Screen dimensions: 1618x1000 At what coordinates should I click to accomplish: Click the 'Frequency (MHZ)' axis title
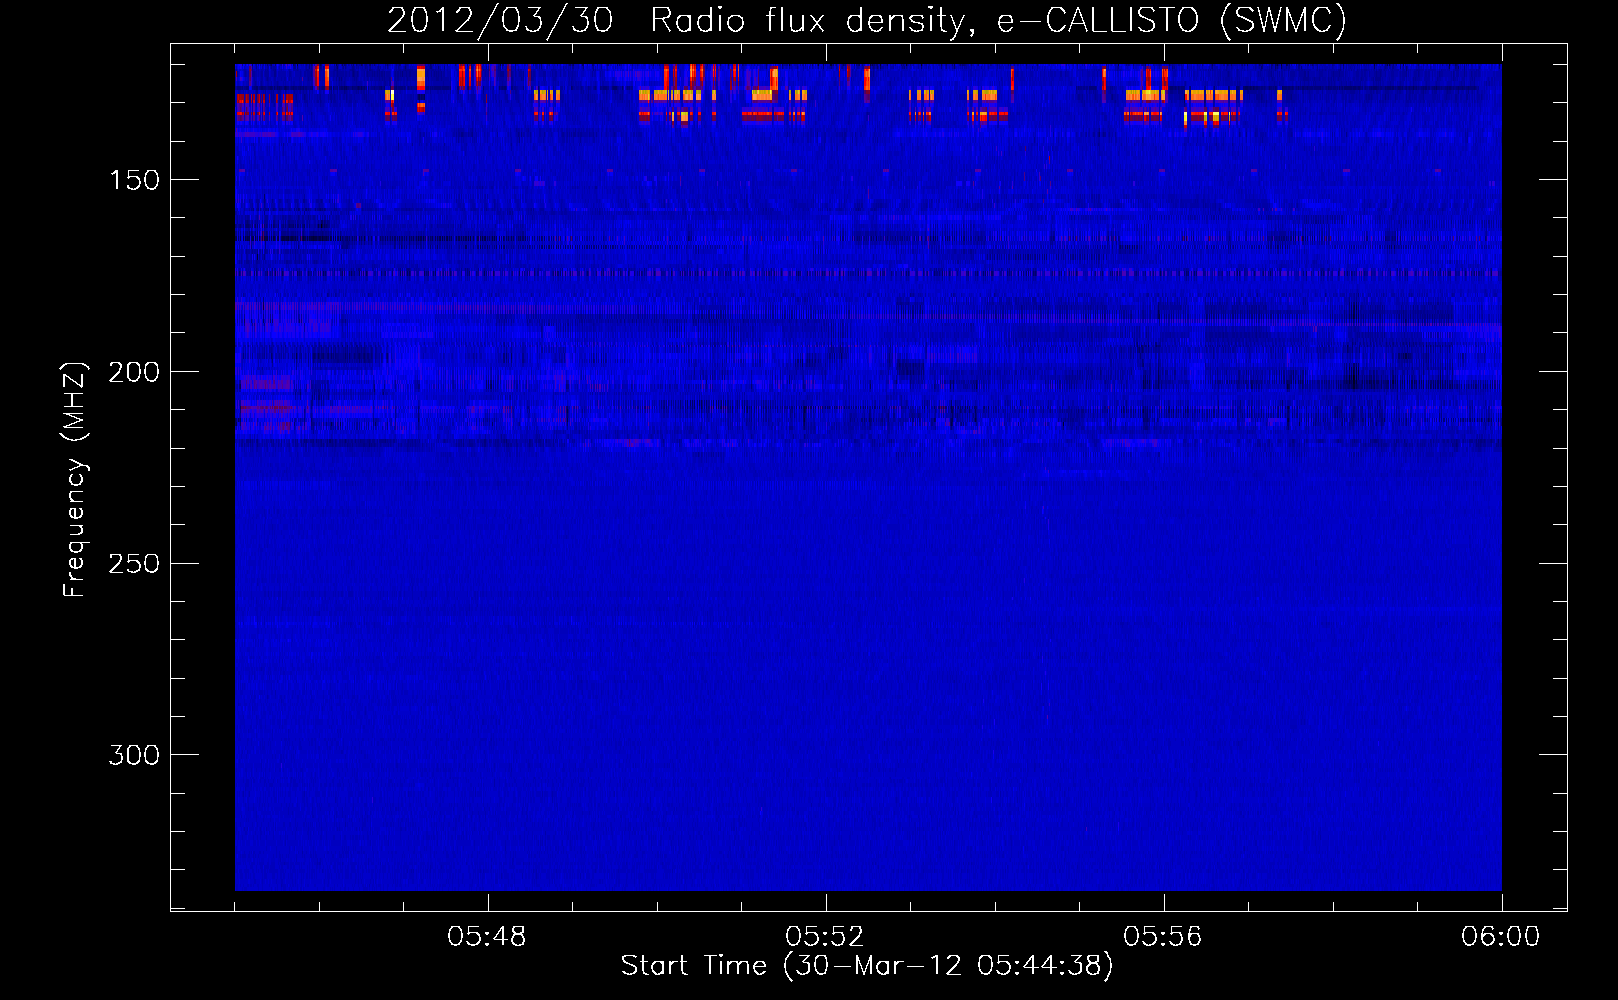click(75, 479)
